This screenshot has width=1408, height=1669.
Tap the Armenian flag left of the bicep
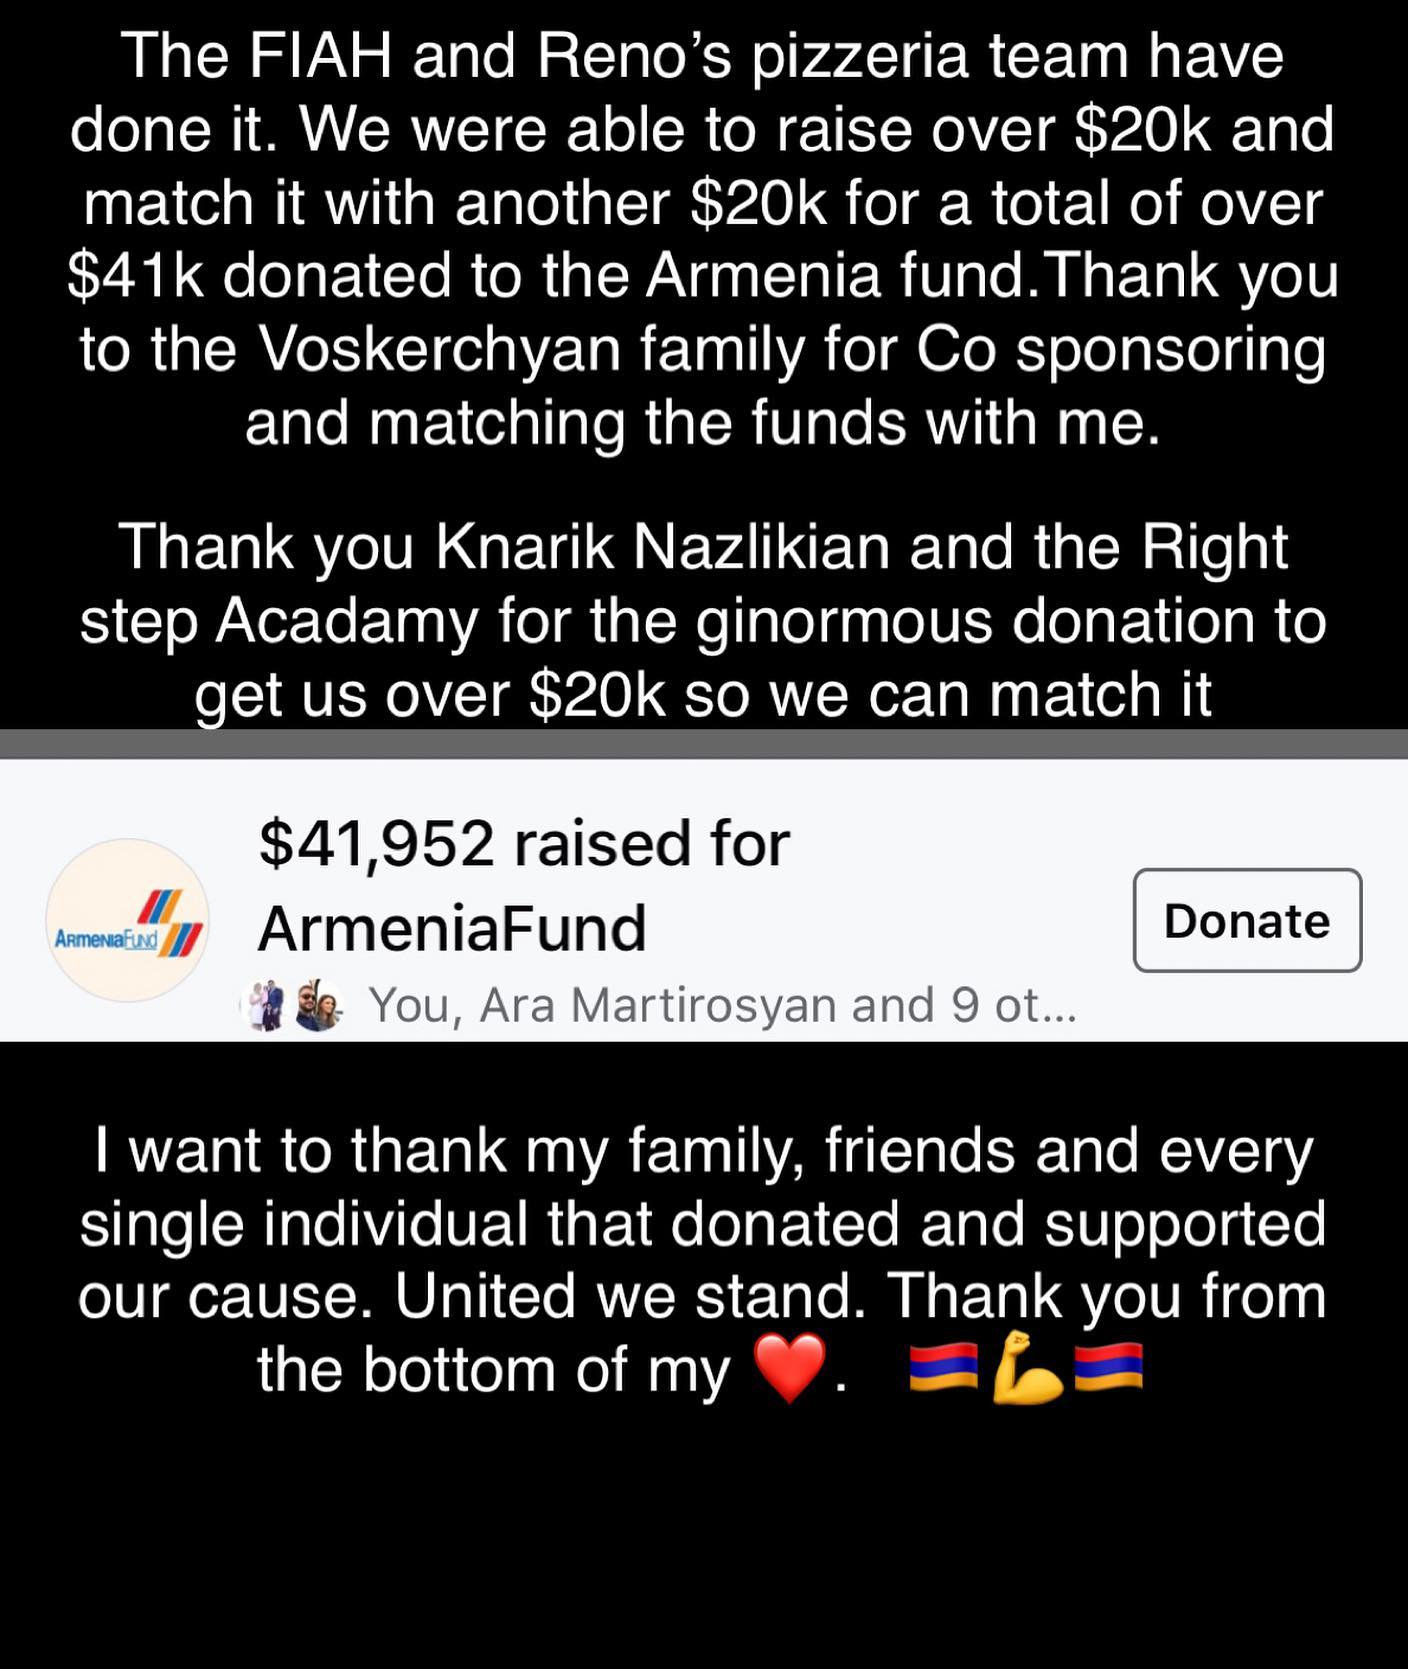coord(943,1367)
